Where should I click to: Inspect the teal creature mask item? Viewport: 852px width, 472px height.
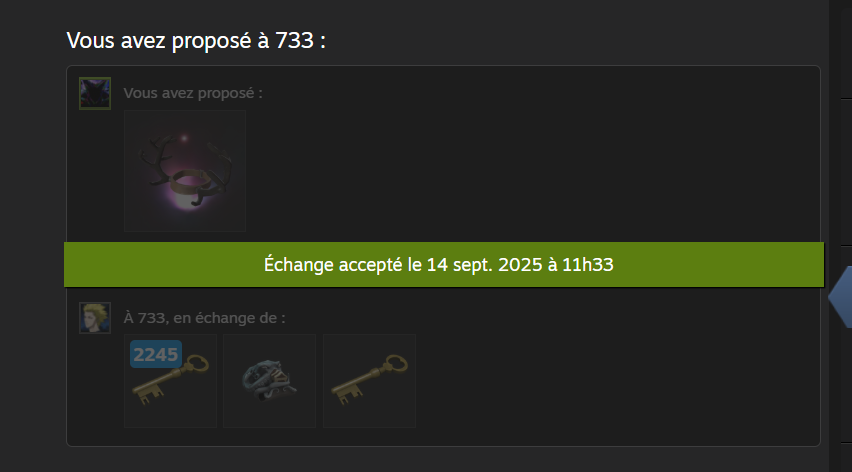(x=270, y=381)
